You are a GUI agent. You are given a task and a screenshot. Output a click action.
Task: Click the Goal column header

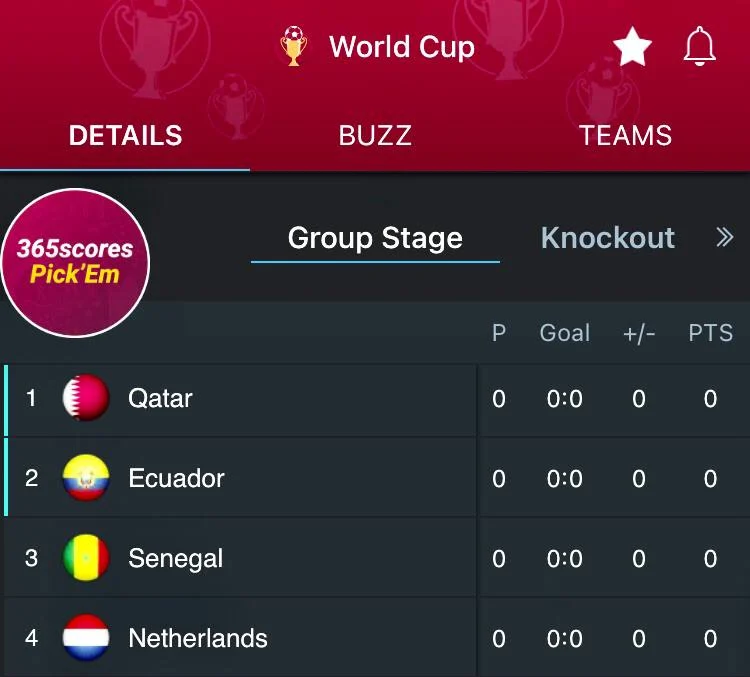pyautogui.click(x=565, y=333)
